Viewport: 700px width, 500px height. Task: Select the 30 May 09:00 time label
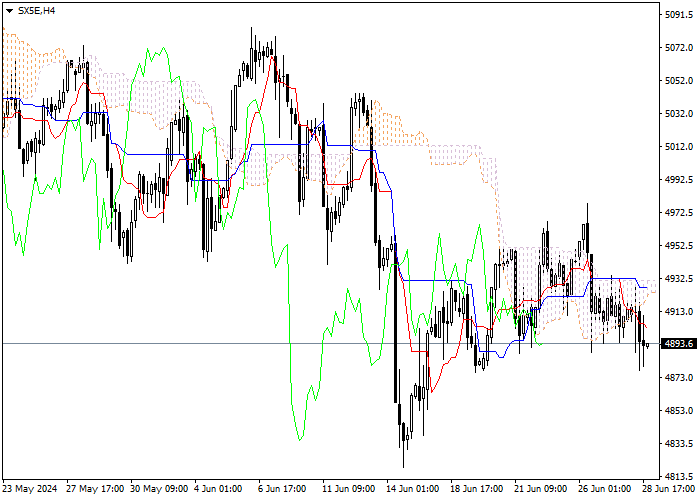[x=159, y=489]
